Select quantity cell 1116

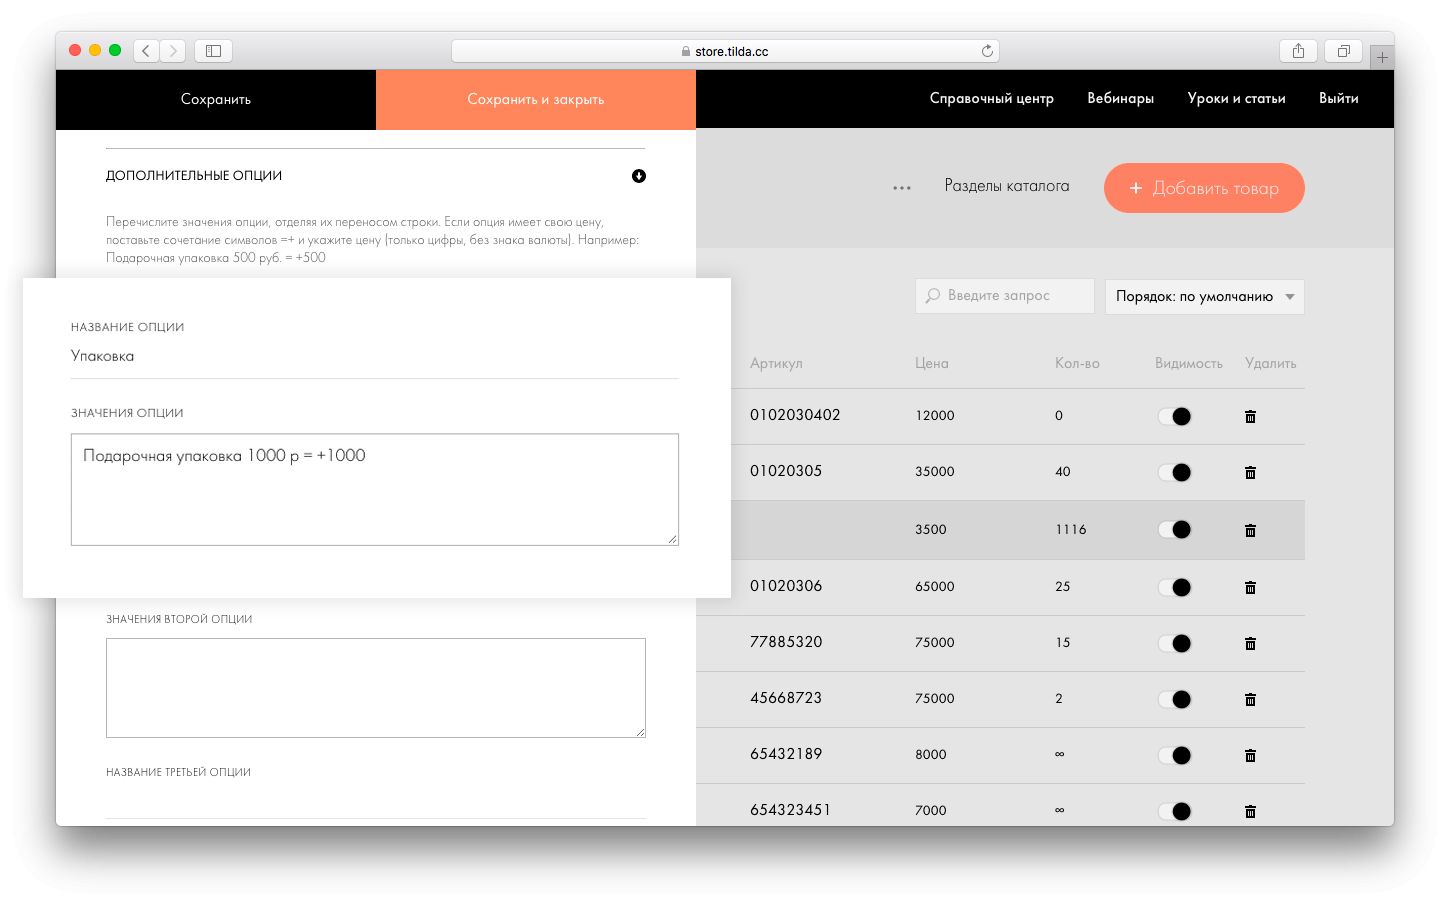click(x=1071, y=529)
